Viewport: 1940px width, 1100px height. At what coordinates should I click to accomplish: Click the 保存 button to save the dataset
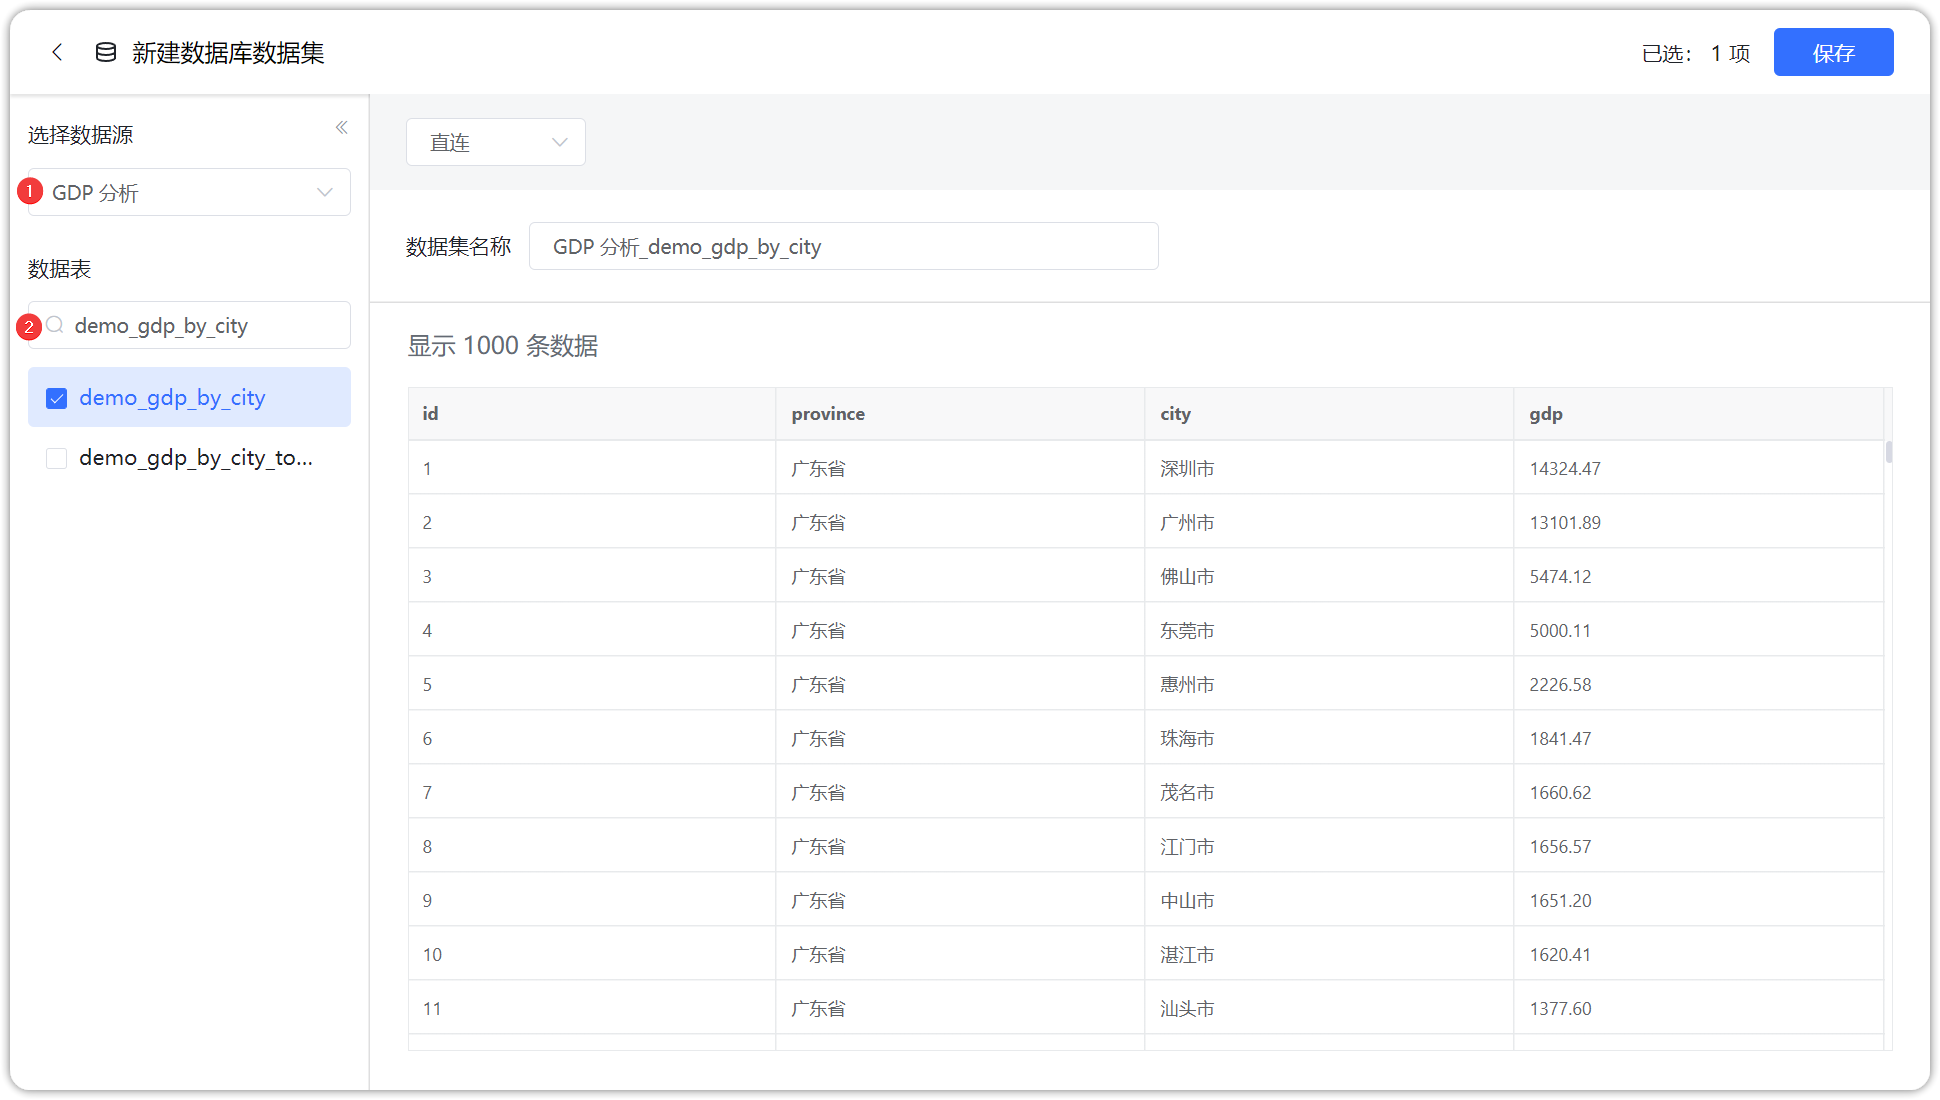coord(1833,52)
